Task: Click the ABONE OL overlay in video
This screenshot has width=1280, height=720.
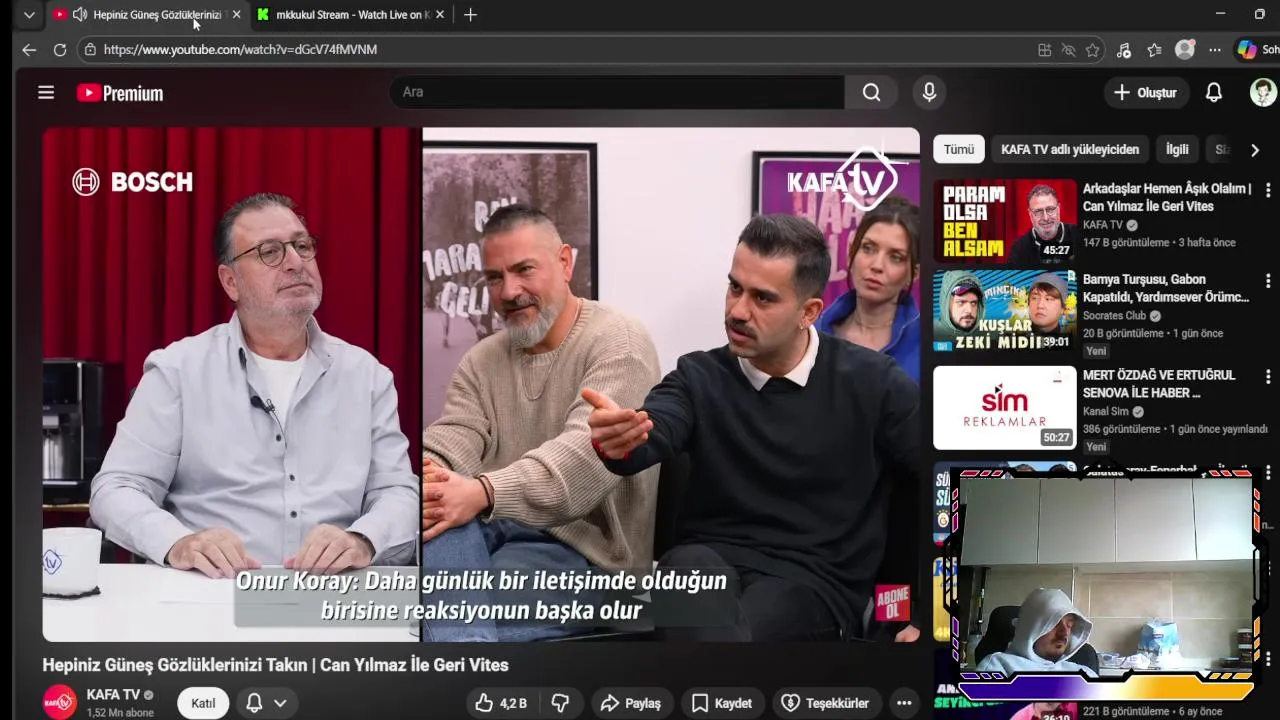Action: tap(892, 603)
